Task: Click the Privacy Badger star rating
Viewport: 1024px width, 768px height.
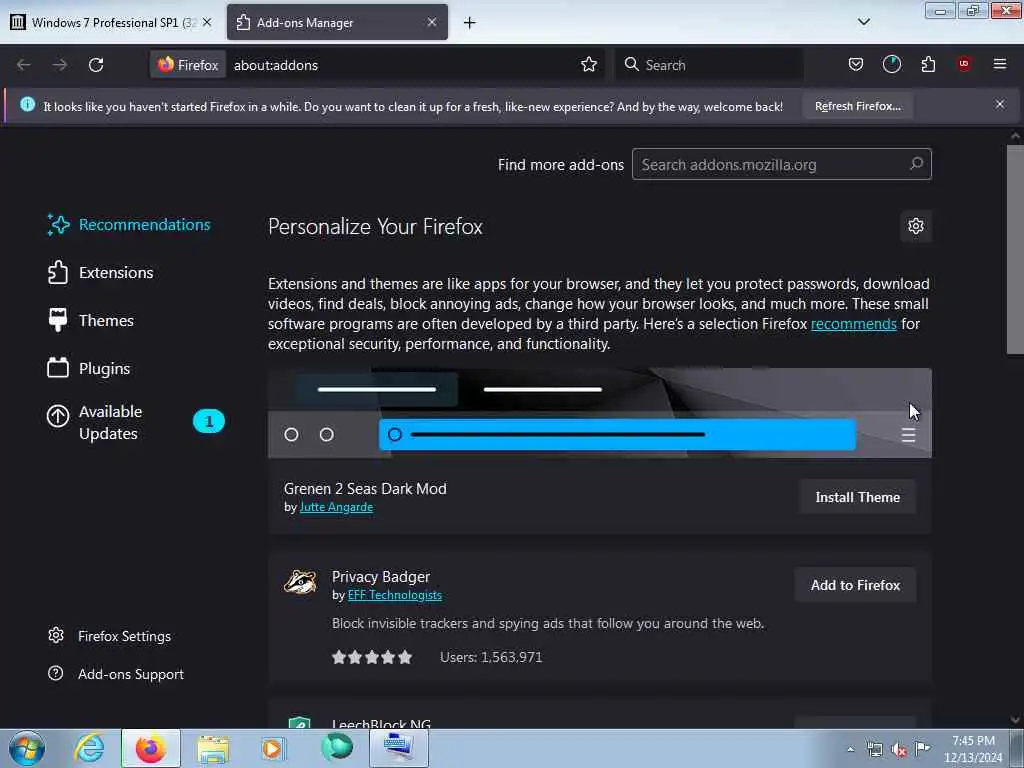Action: point(372,657)
